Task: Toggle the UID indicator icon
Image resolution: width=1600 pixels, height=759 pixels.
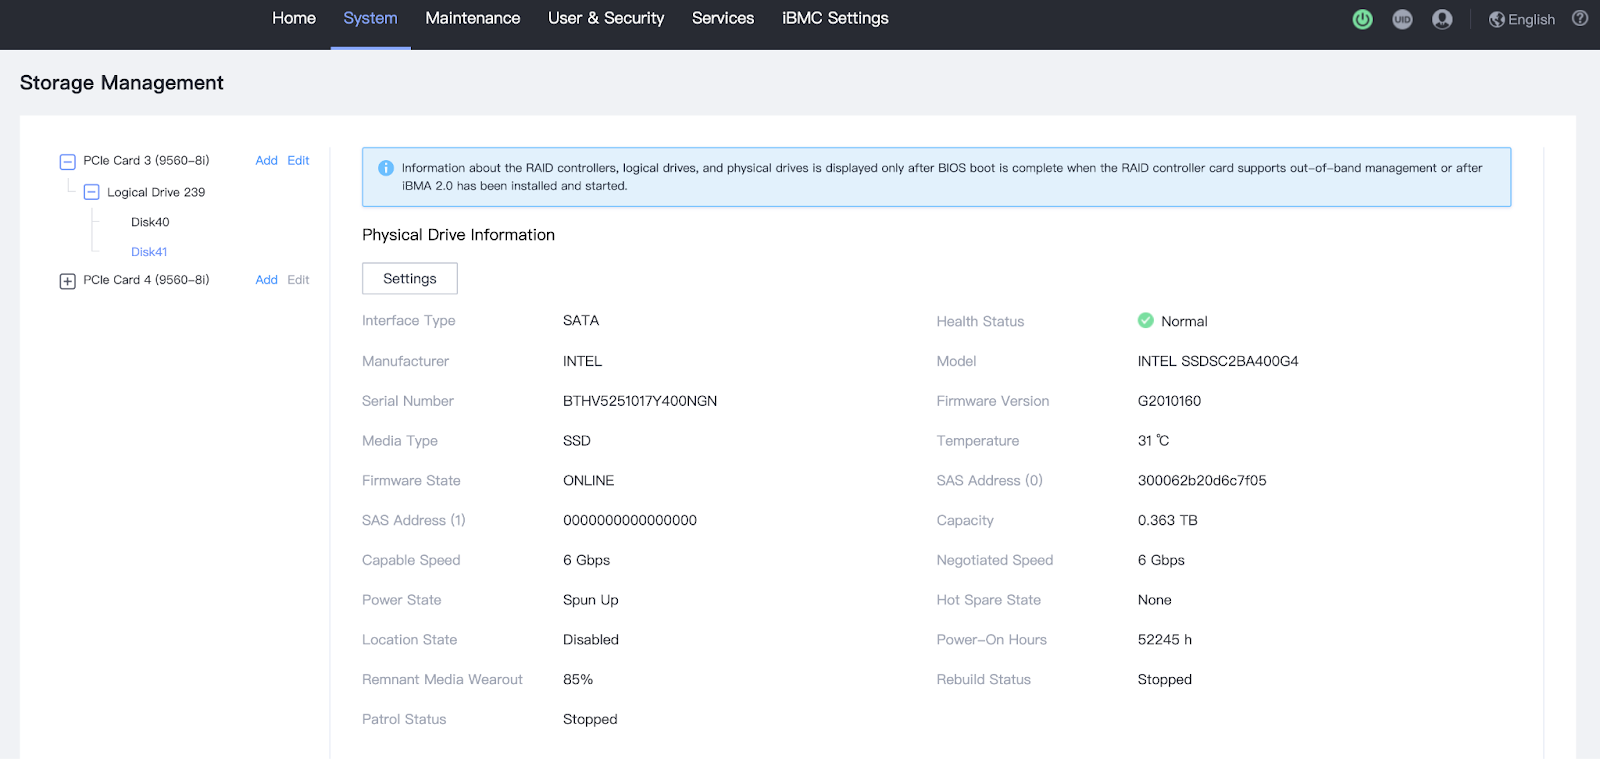Action: point(1402,19)
